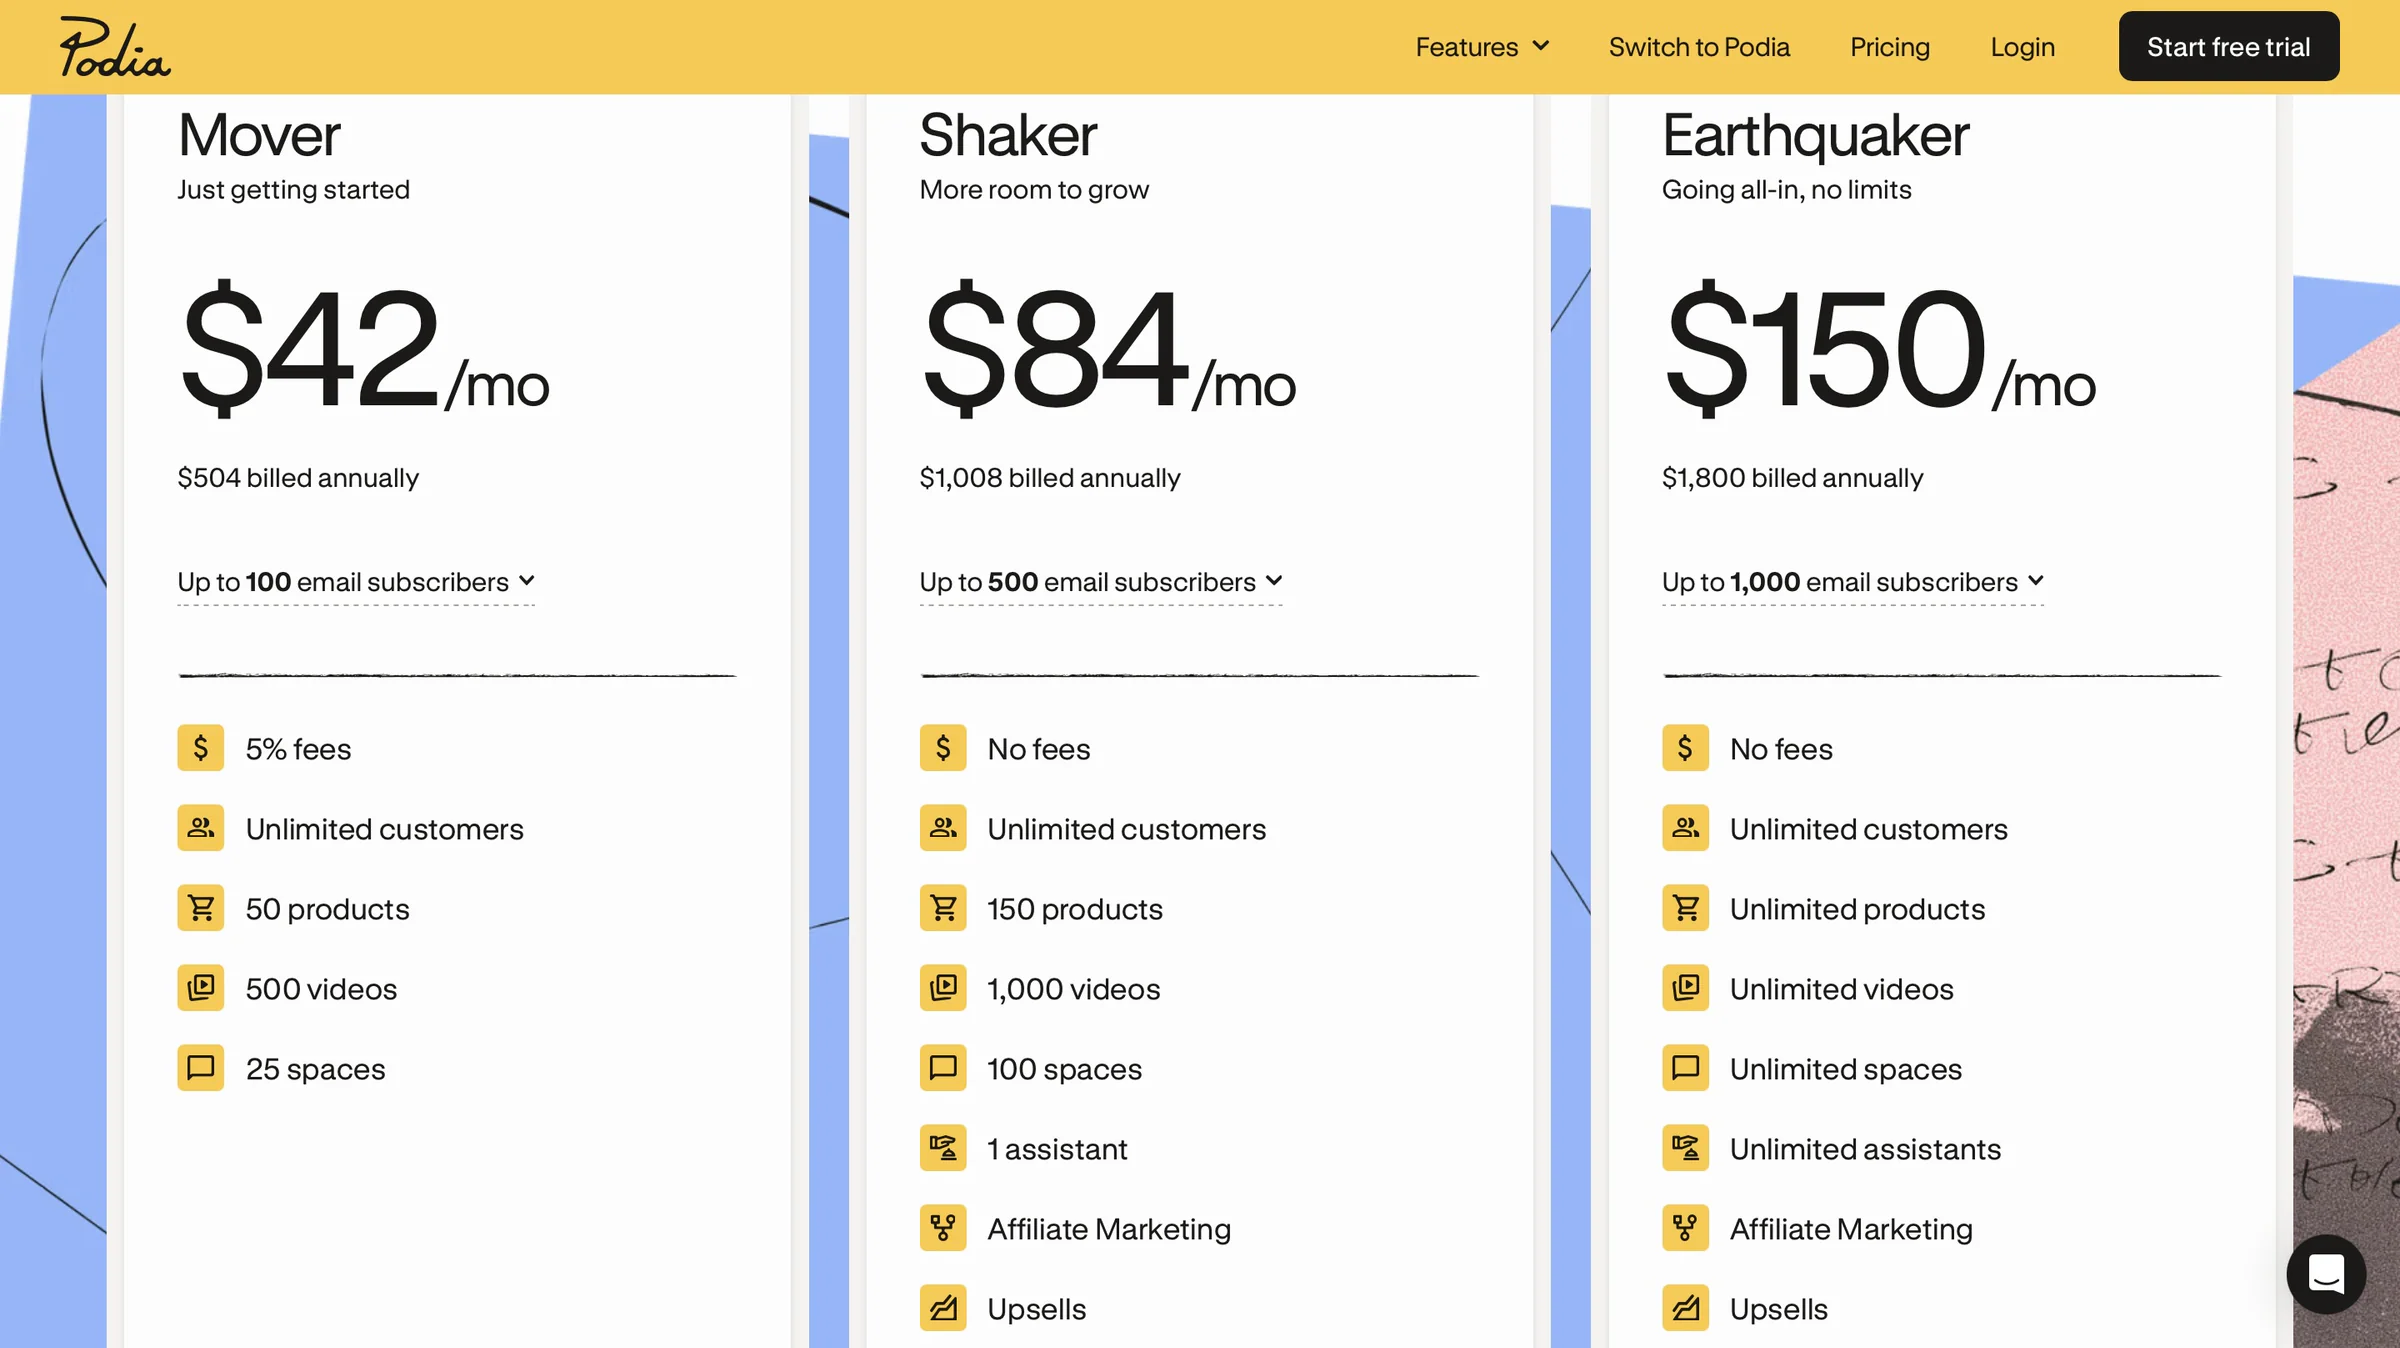Click the Podia logo
The width and height of the screenshot is (2400, 1348).
pyautogui.click(x=114, y=47)
